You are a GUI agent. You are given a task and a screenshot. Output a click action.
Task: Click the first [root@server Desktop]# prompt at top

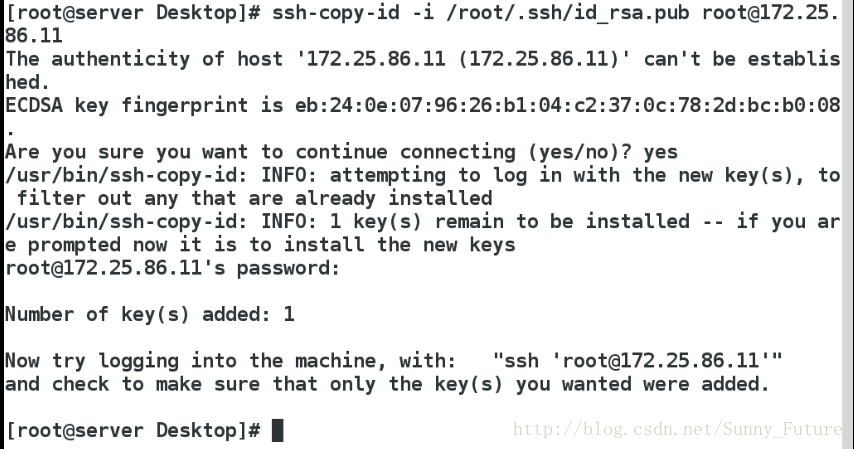[x=133, y=12]
